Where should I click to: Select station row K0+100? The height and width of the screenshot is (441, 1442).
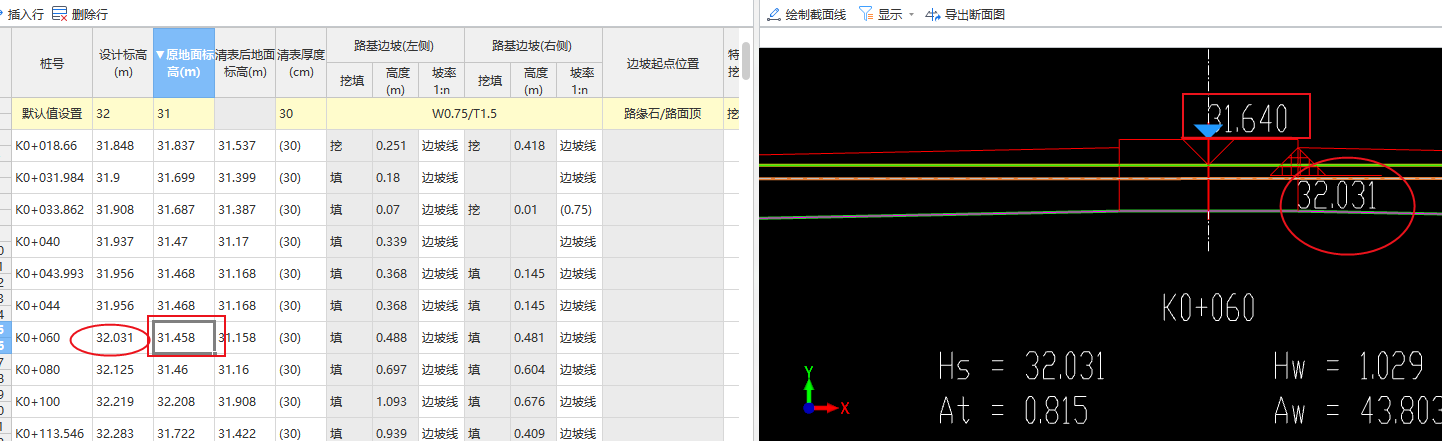52,402
